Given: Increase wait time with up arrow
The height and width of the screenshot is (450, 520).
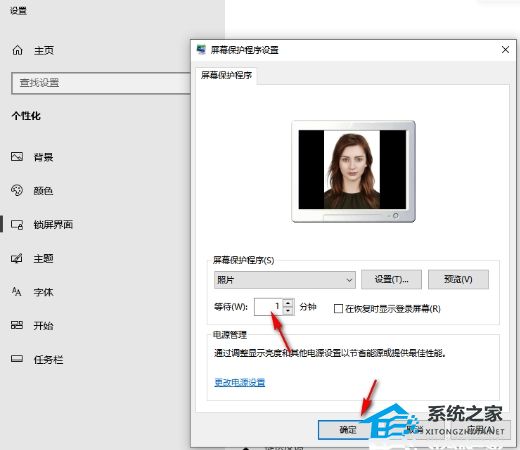Looking at the screenshot, I should [289, 303].
